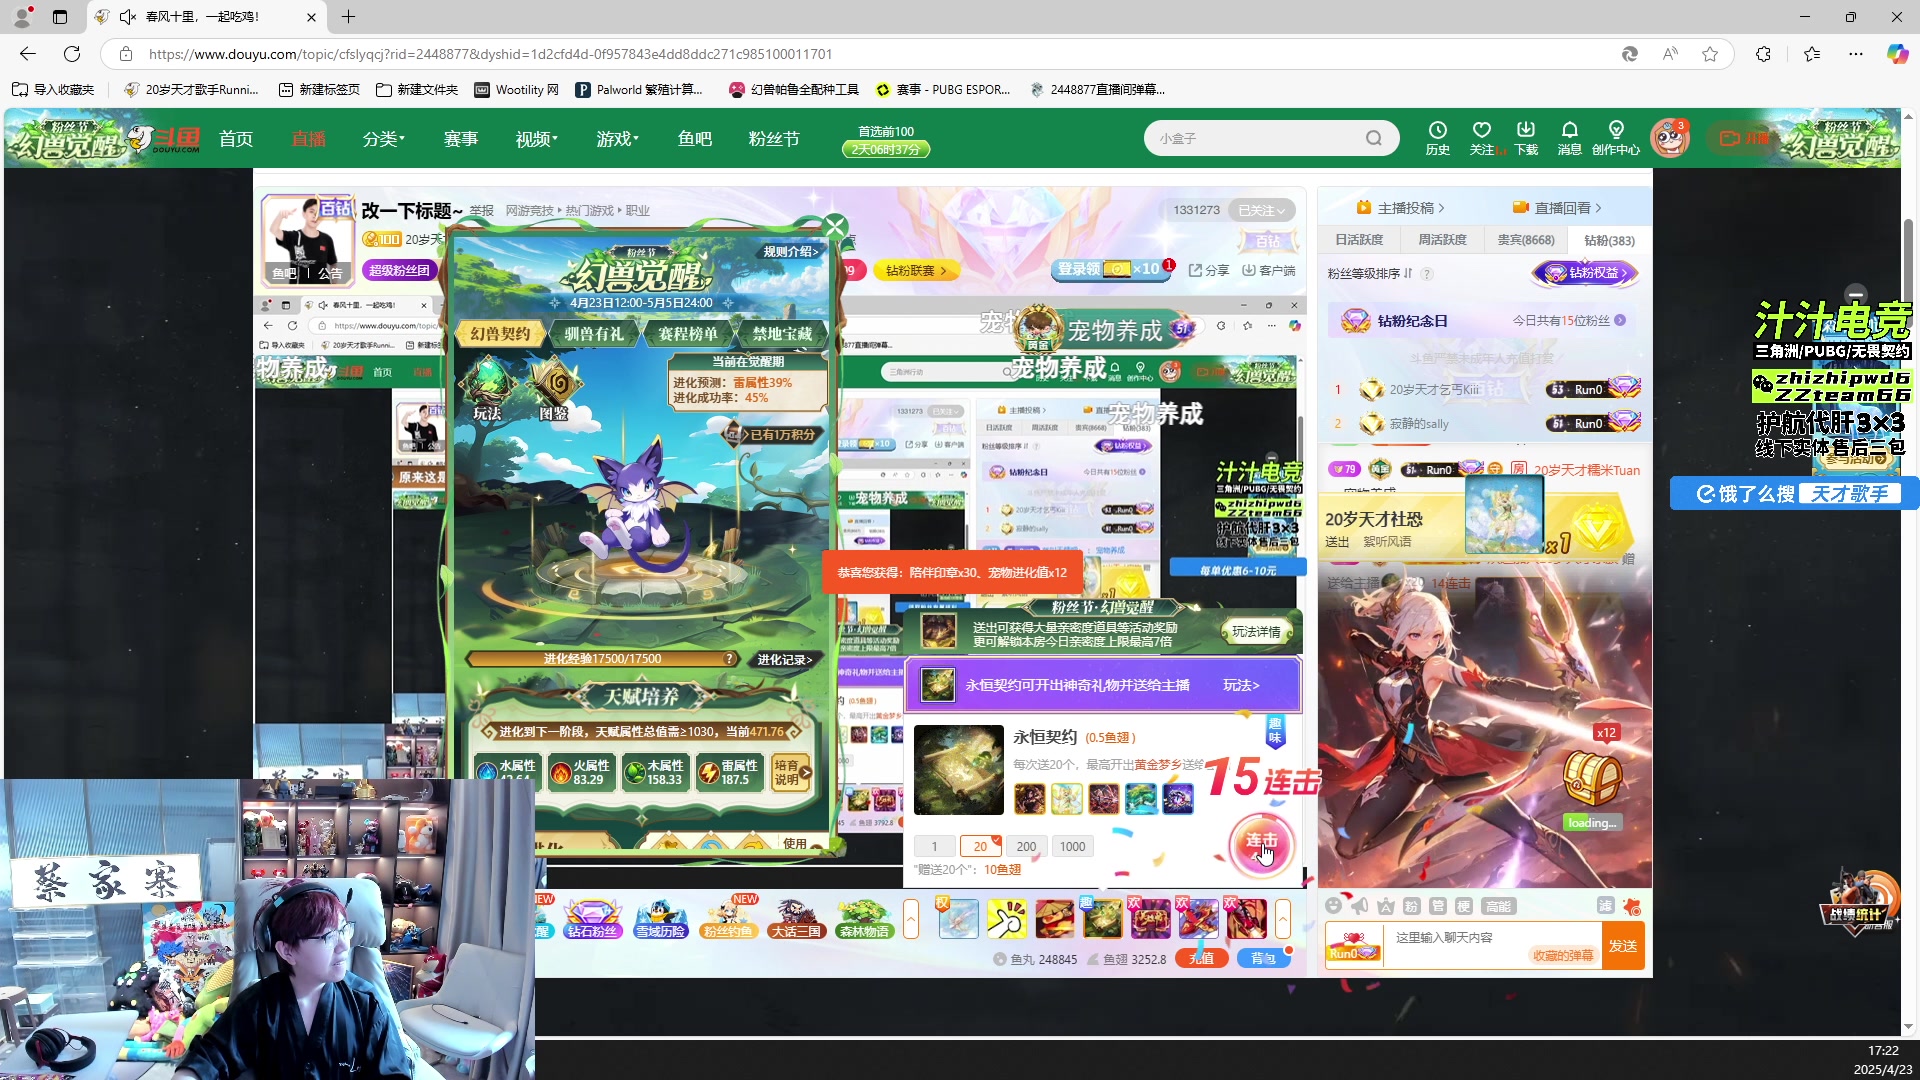Select the 幻兽契约 tab
Viewport: 1920px width, 1080px height.
500,334
